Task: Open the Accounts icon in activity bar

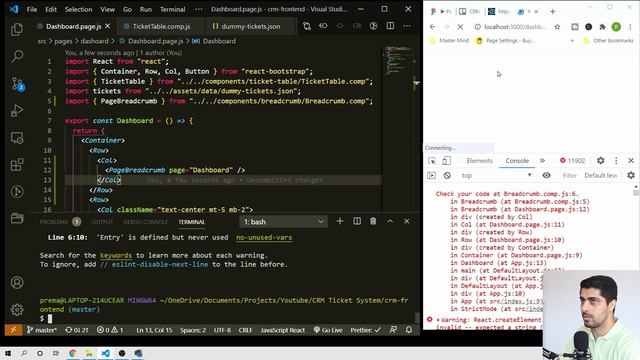Action: (x=17, y=282)
